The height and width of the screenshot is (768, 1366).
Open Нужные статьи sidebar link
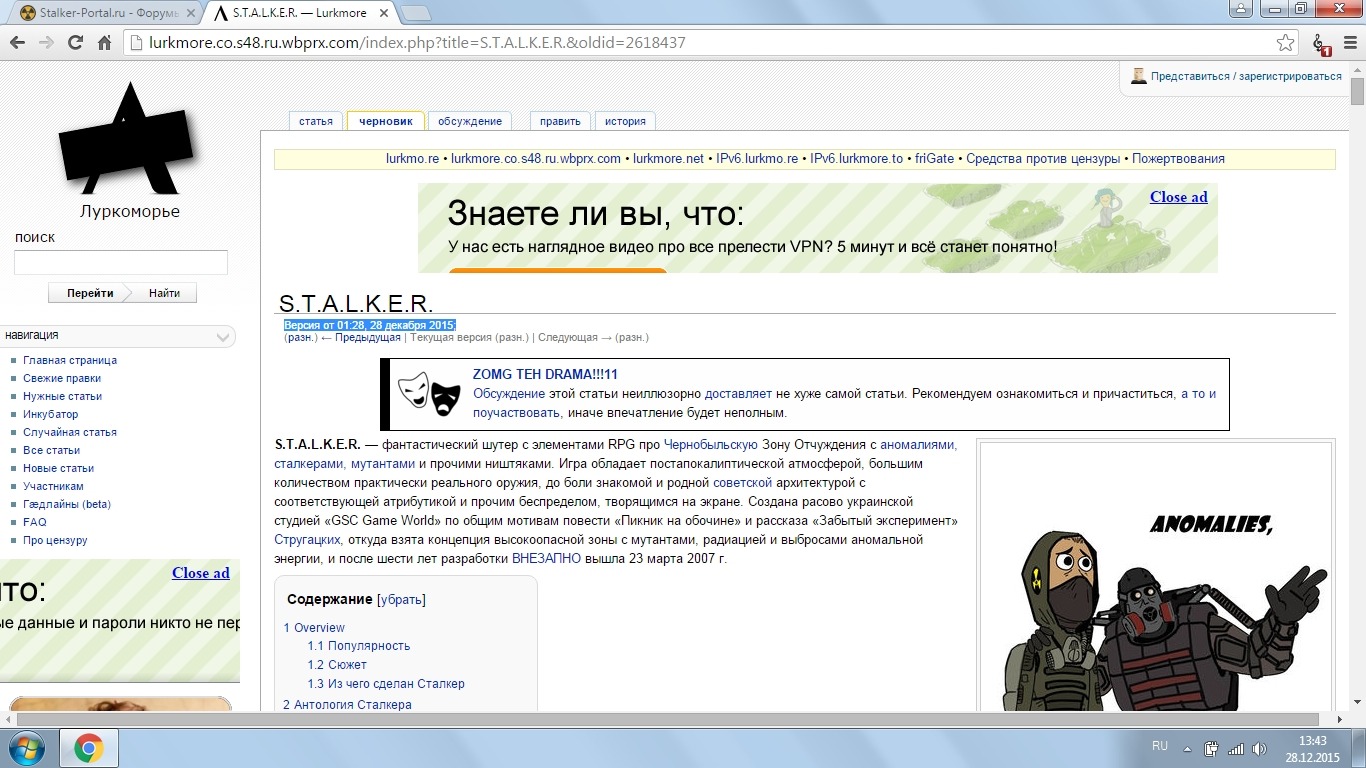pyautogui.click(x=62, y=396)
